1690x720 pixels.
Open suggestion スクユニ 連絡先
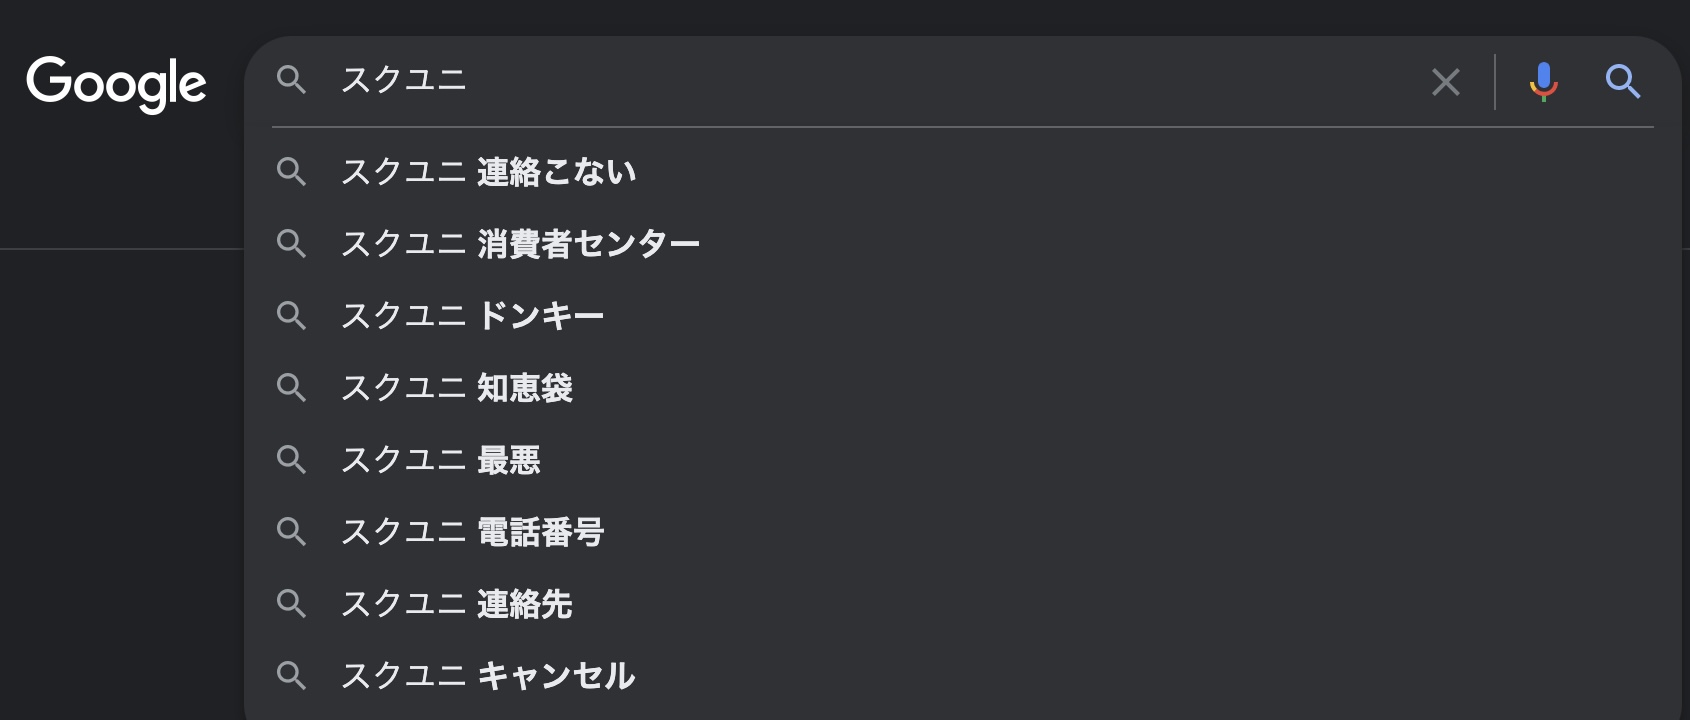coord(963,604)
